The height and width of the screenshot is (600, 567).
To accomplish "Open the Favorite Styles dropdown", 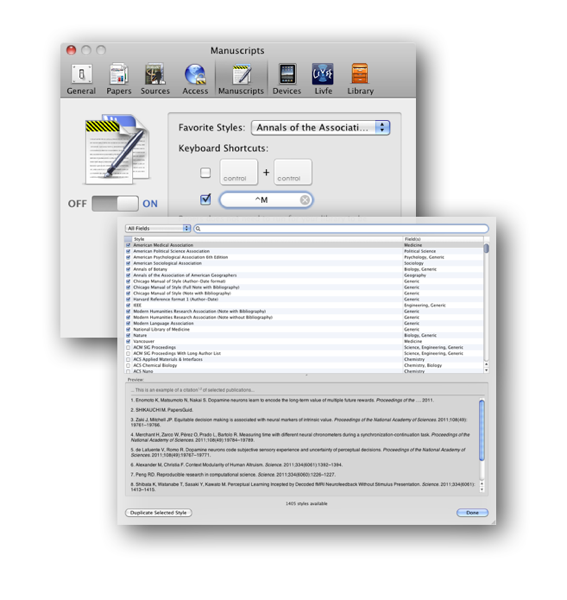I will (321, 128).
